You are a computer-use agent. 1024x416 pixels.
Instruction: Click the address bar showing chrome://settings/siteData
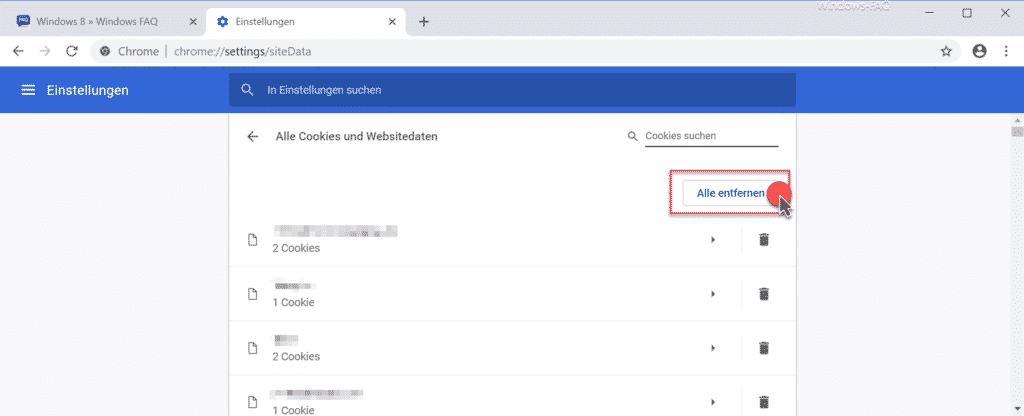click(525, 52)
